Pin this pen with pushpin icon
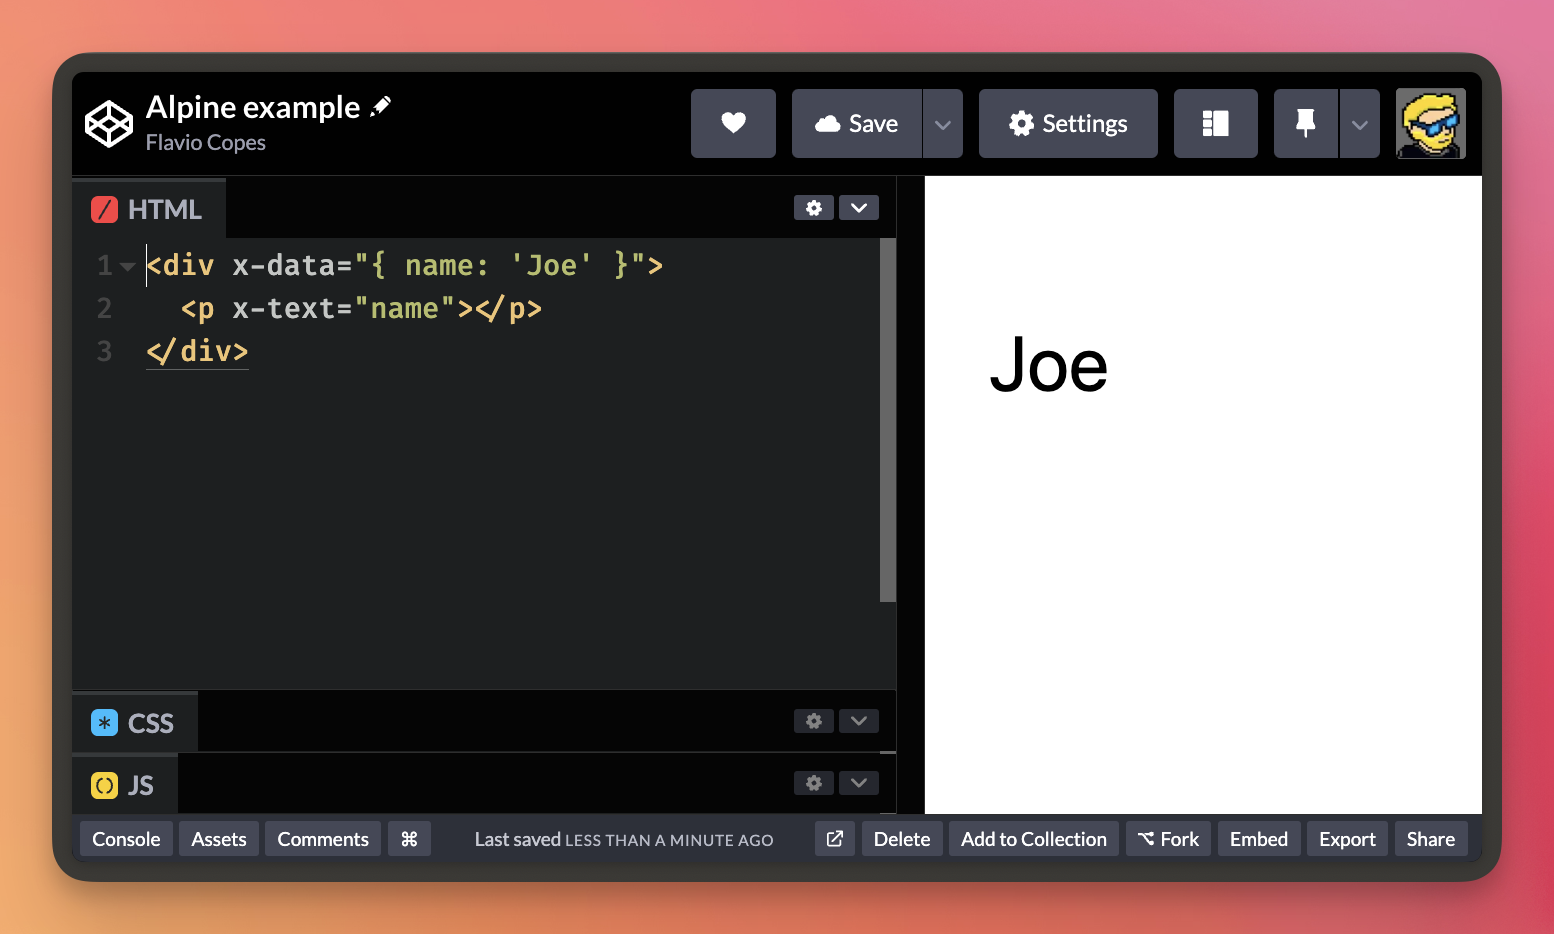This screenshot has width=1554, height=934. coord(1305,123)
